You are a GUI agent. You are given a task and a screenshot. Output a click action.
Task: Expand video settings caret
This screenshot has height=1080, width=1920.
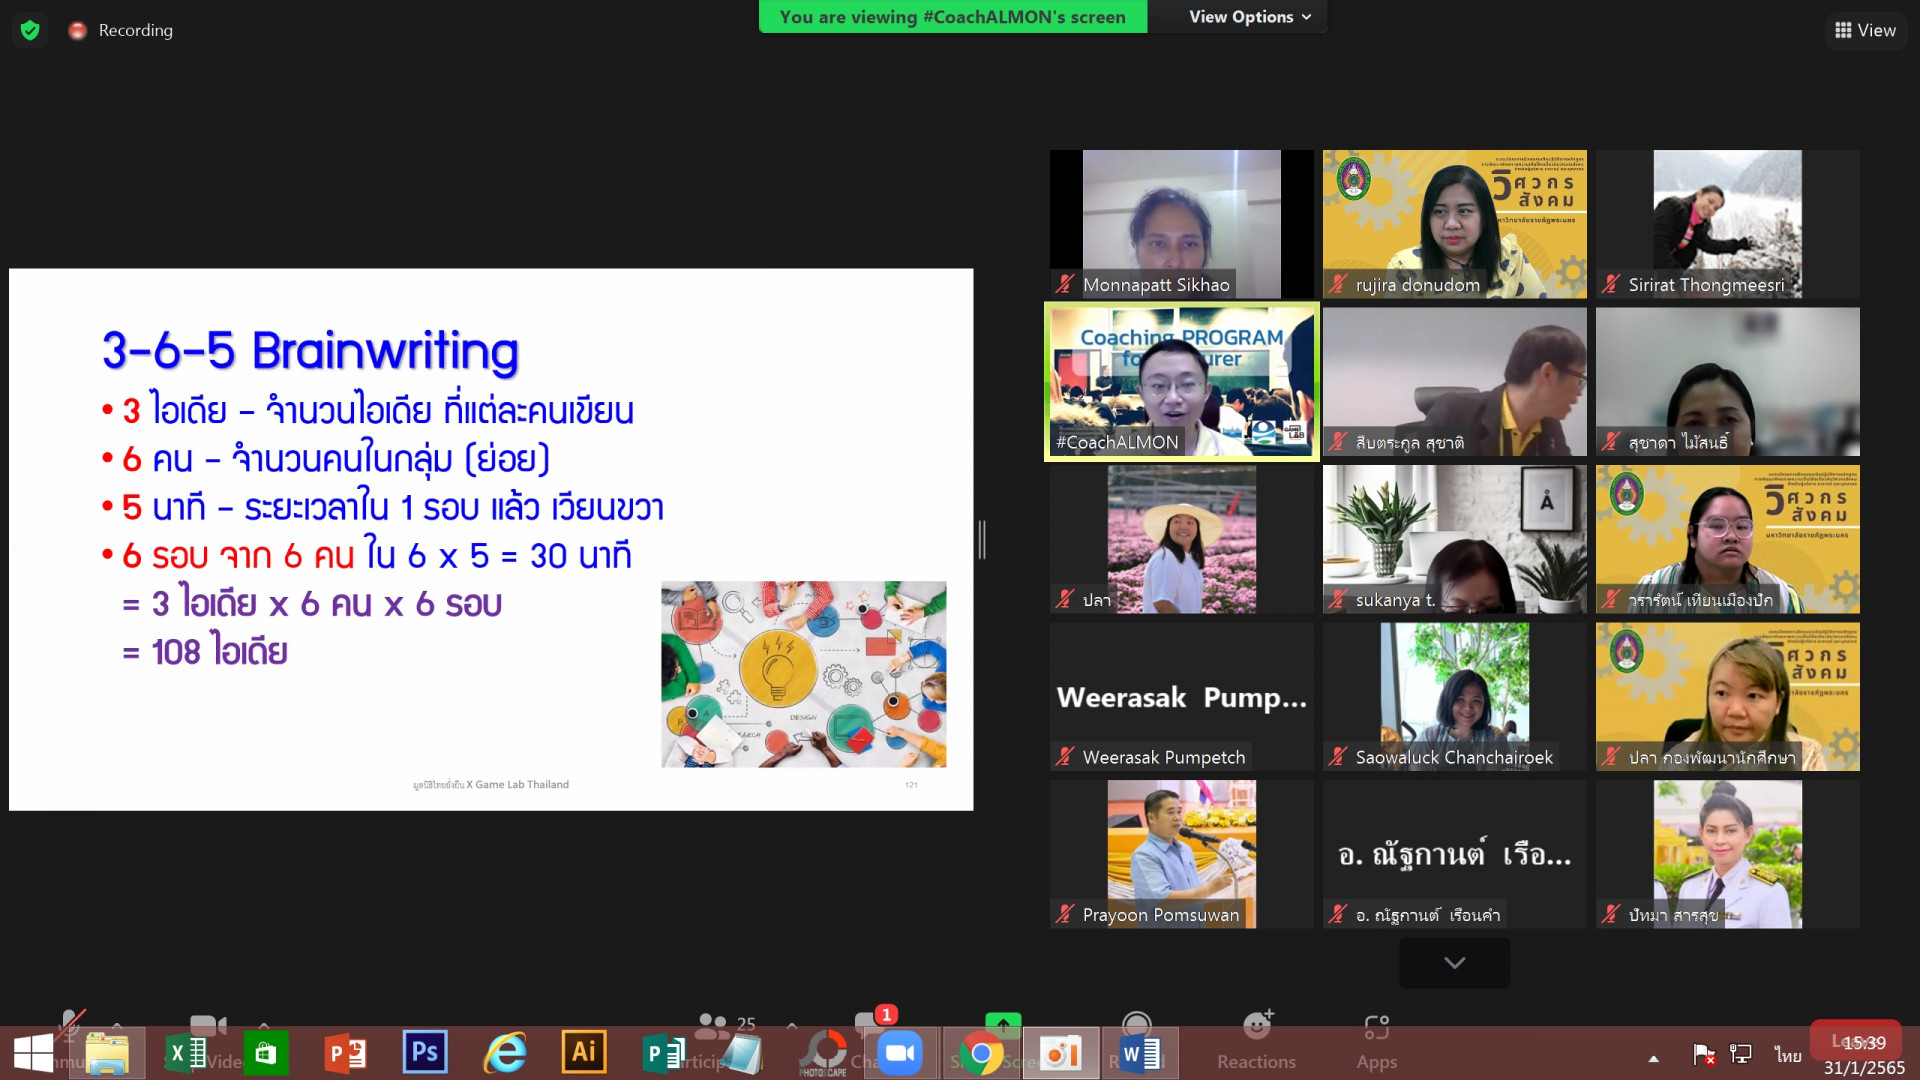tap(264, 1025)
